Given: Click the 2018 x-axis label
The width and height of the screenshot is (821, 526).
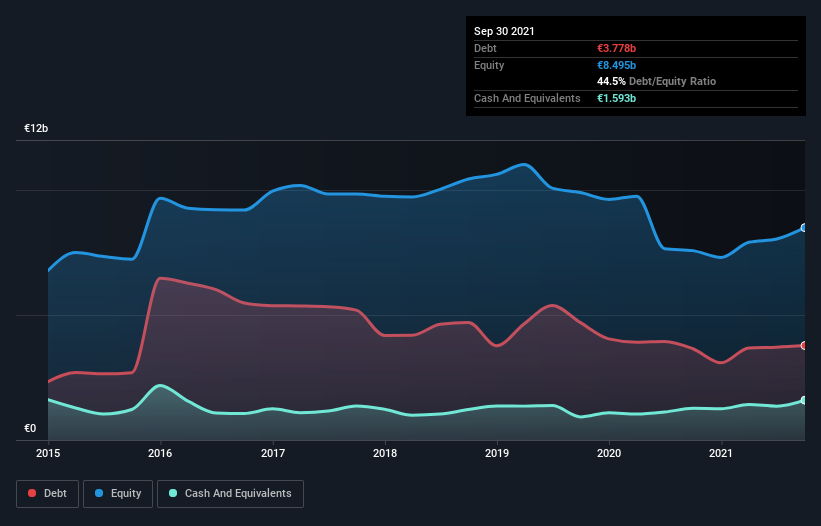Looking at the screenshot, I should 385,453.
